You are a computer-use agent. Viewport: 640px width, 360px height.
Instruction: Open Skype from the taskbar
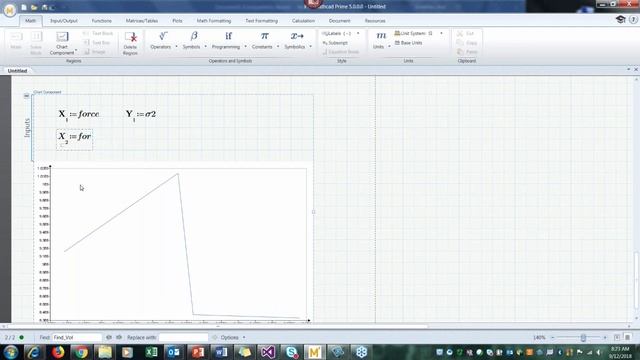[291, 352]
